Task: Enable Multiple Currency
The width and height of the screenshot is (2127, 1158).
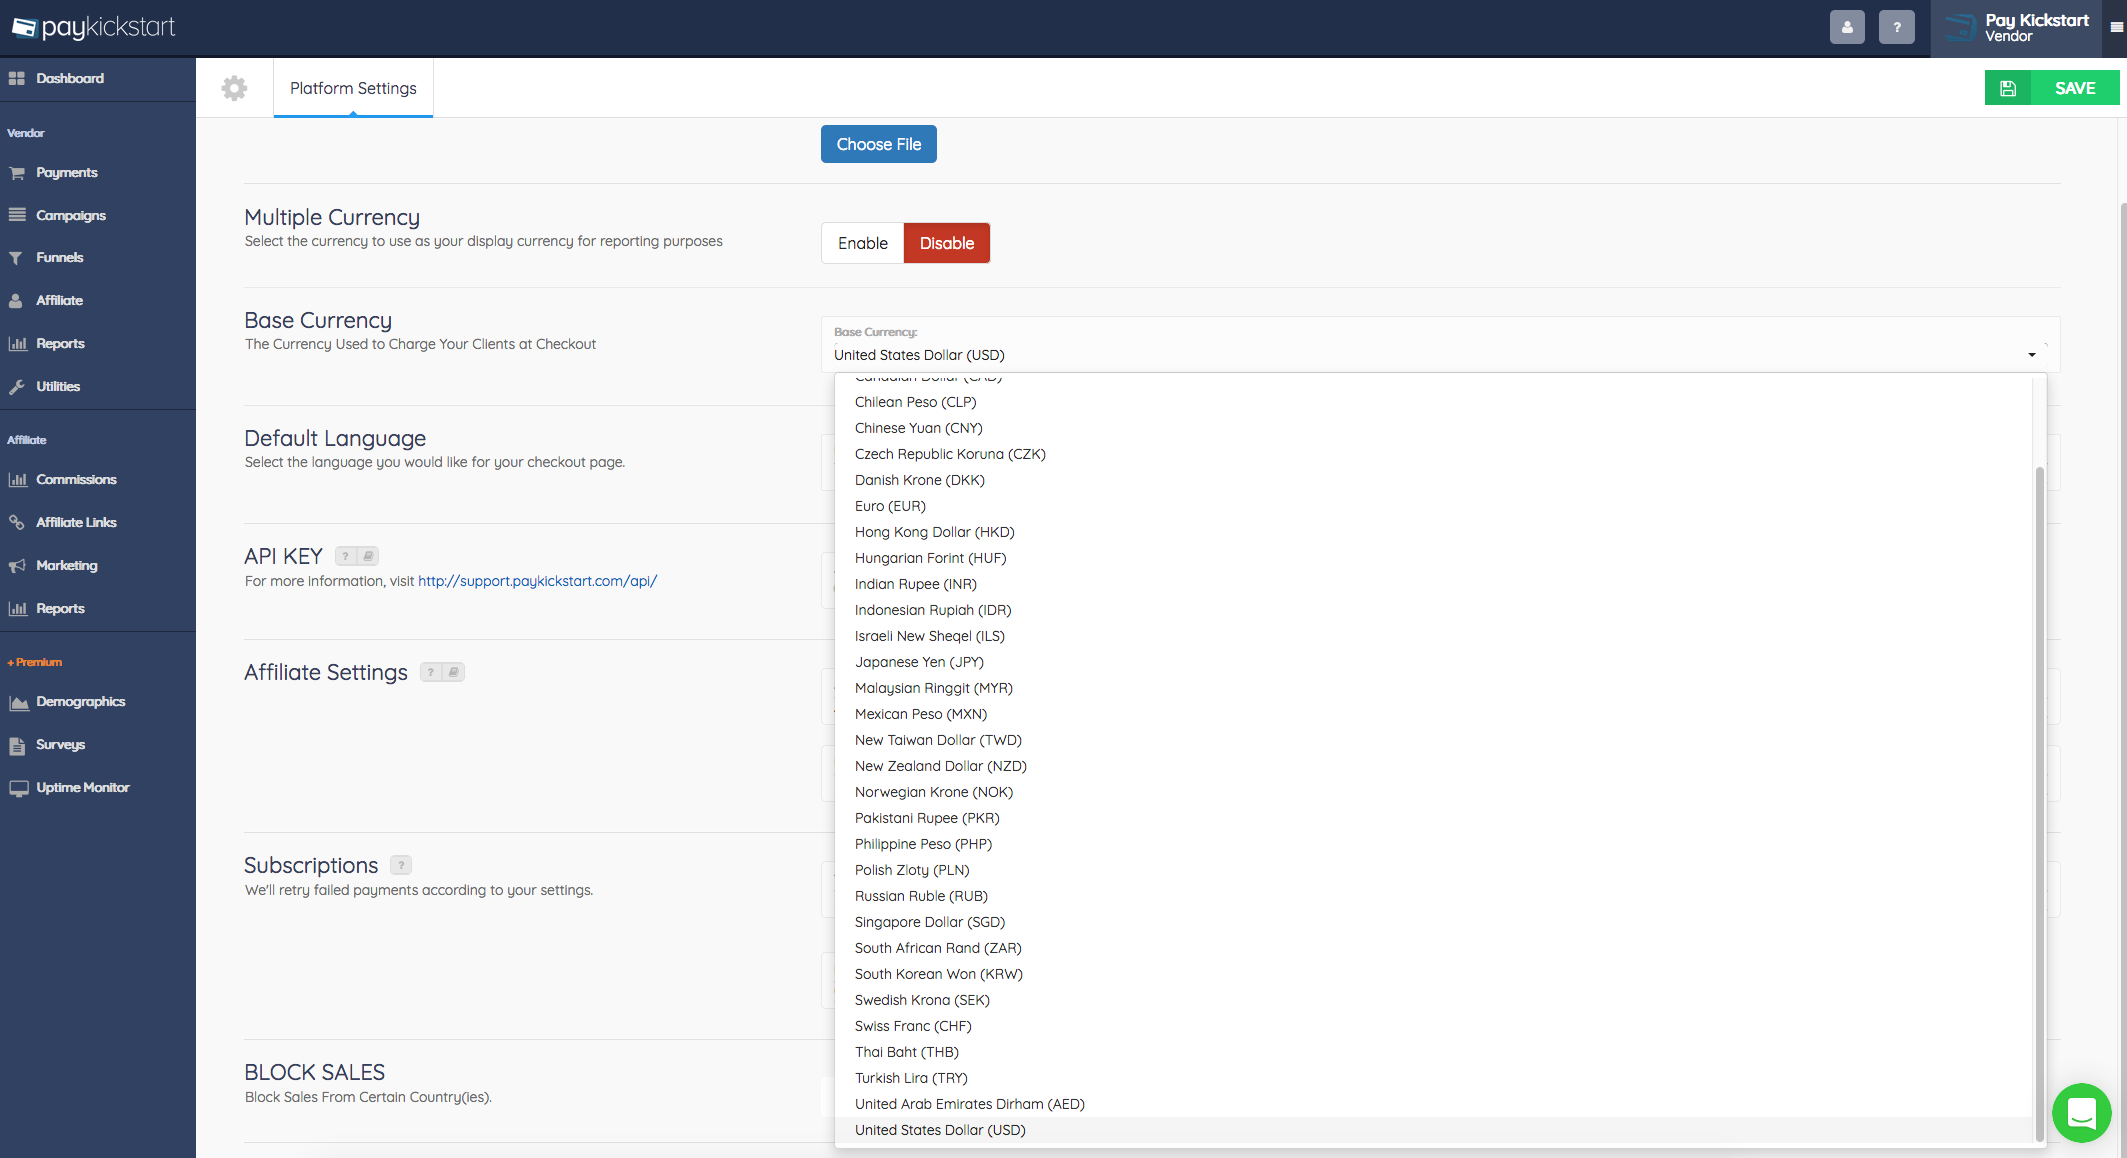Action: click(862, 243)
